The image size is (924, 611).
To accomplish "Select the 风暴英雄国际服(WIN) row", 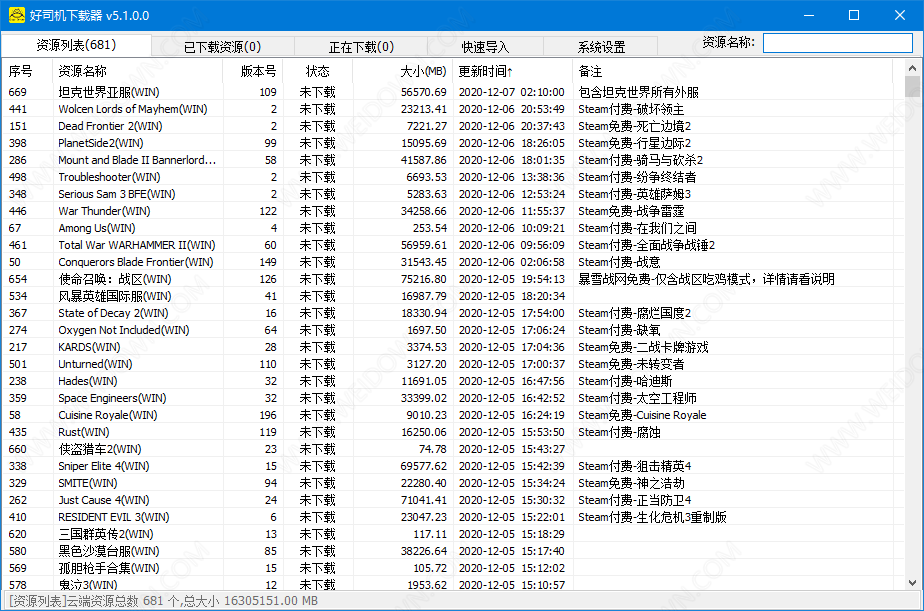I will (453, 296).
